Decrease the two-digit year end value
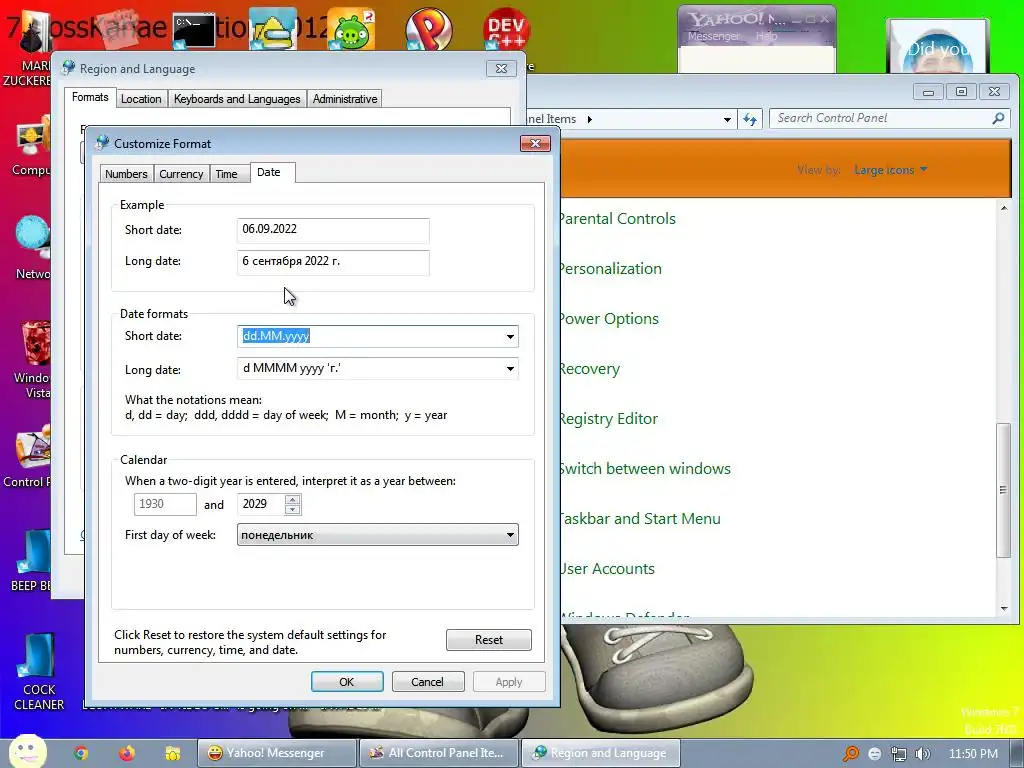Viewport: 1024px width, 768px height. click(x=293, y=509)
